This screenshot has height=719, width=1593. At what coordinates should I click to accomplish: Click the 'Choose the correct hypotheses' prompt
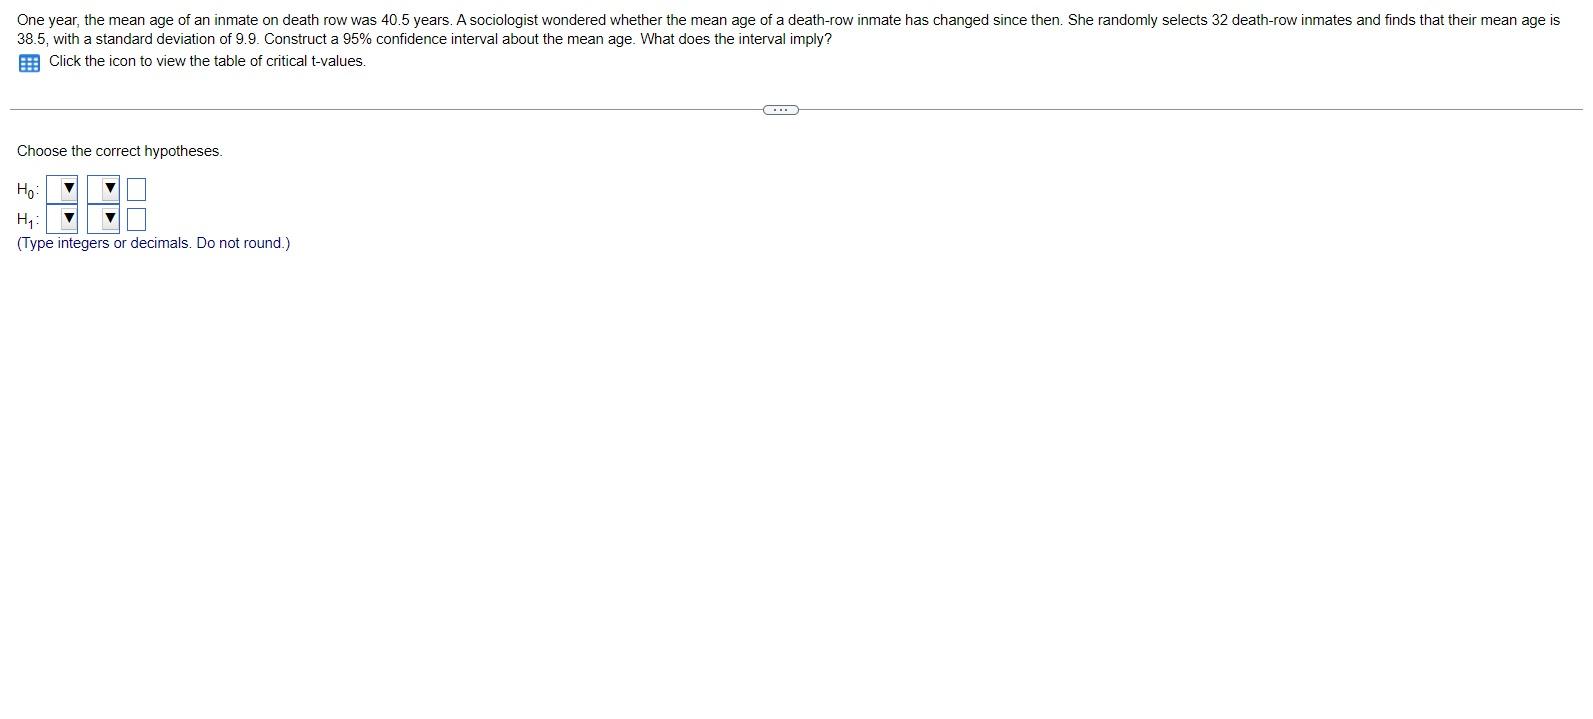pyautogui.click(x=119, y=151)
